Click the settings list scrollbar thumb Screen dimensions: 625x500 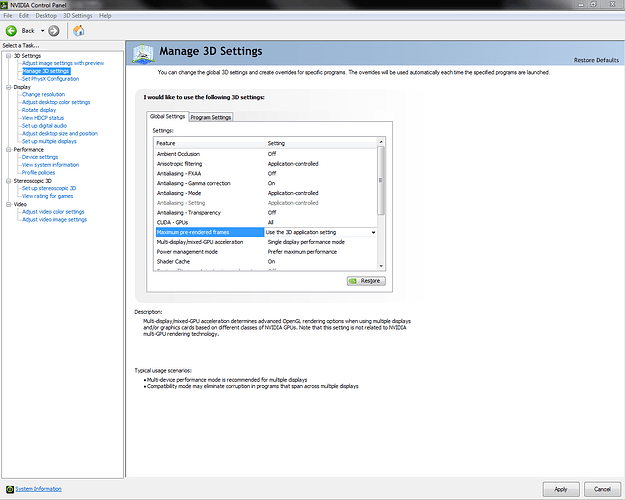pyautogui.click(x=381, y=180)
